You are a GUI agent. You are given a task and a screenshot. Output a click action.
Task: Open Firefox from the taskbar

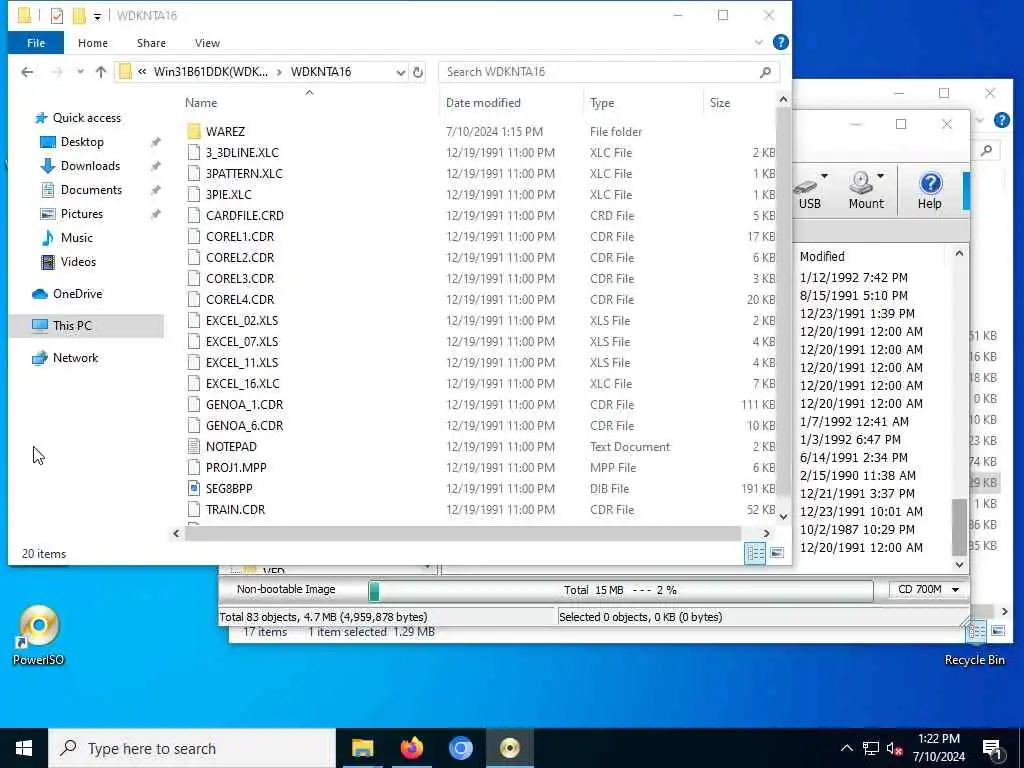pyautogui.click(x=411, y=748)
